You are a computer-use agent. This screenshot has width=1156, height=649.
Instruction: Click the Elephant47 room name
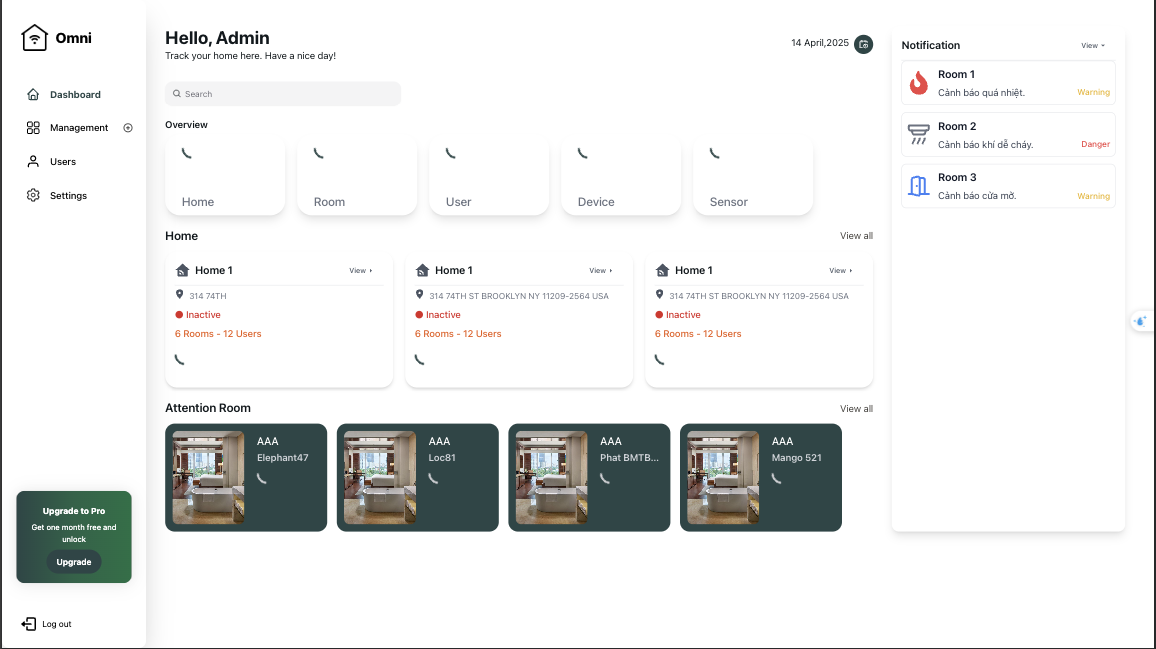[x=282, y=457]
